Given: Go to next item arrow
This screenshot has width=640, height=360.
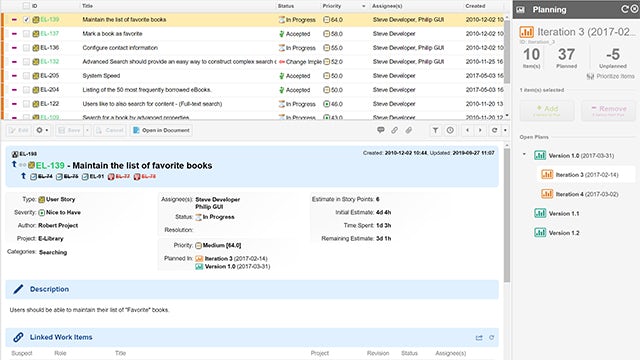Looking at the screenshot, I should [x=480, y=130].
